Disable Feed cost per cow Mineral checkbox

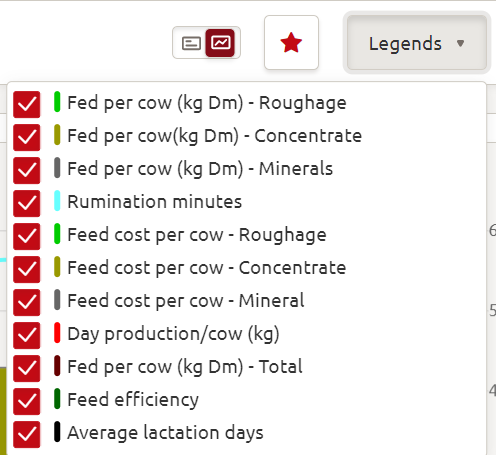click(x=27, y=302)
